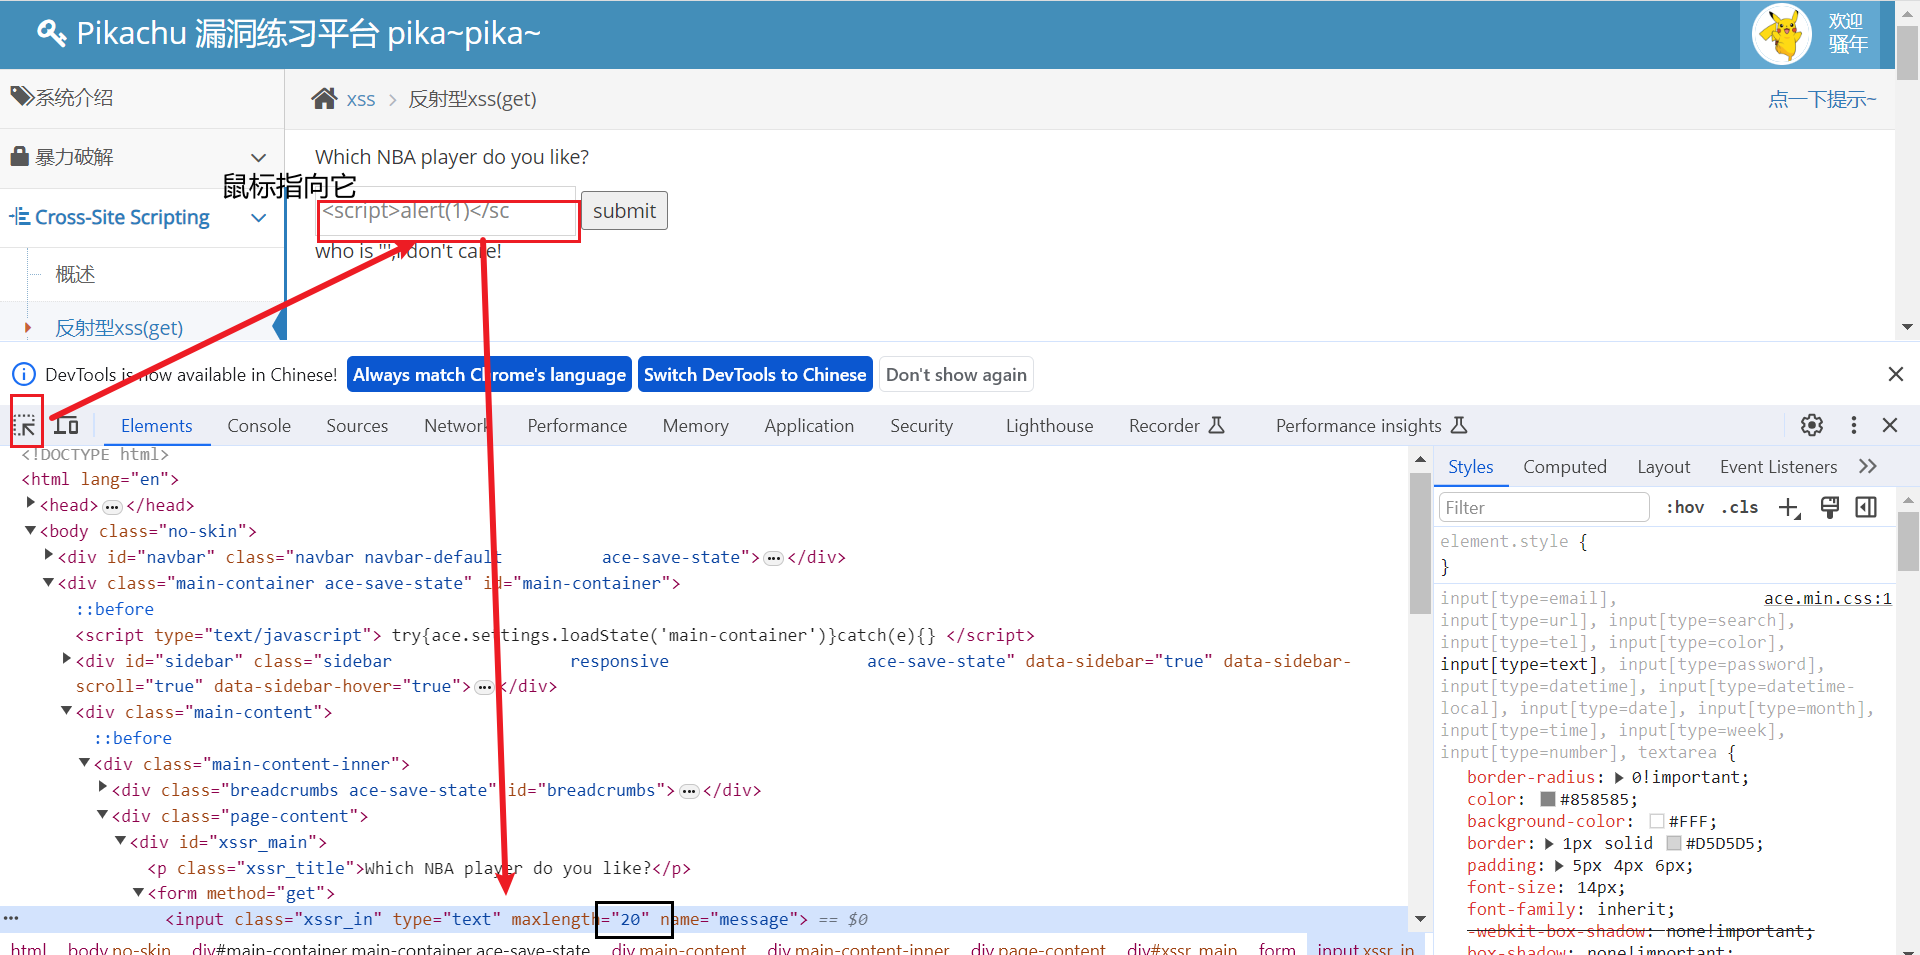
Task: Click input.xssr_in breadcrumb in DOM path
Action: pyautogui.click(x=1365, y=948)
